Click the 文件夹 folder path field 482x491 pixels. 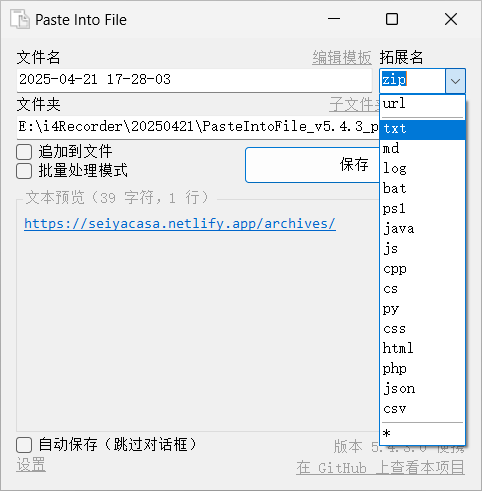pos(198,127)
